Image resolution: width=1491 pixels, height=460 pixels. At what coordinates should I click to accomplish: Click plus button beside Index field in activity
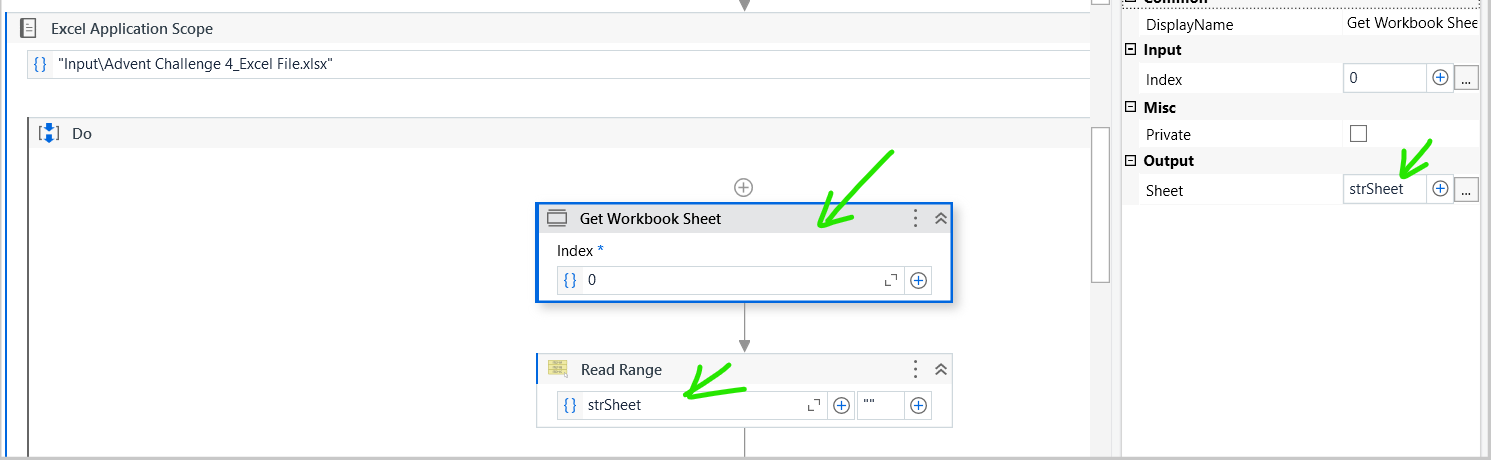[918, 281]
